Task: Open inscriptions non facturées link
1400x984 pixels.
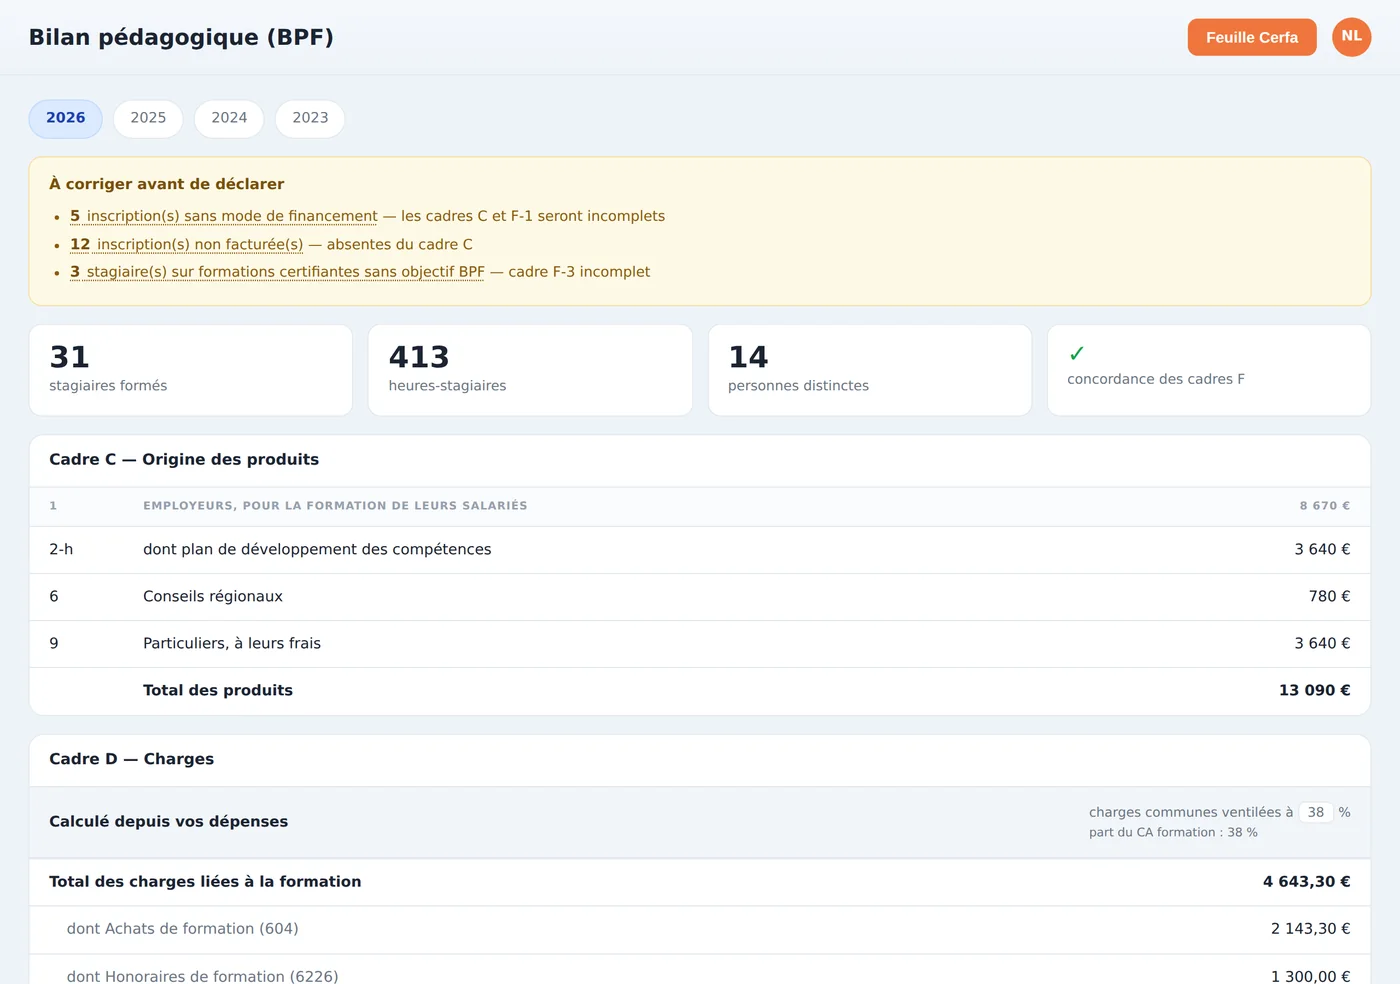Action: click(187, 244)
